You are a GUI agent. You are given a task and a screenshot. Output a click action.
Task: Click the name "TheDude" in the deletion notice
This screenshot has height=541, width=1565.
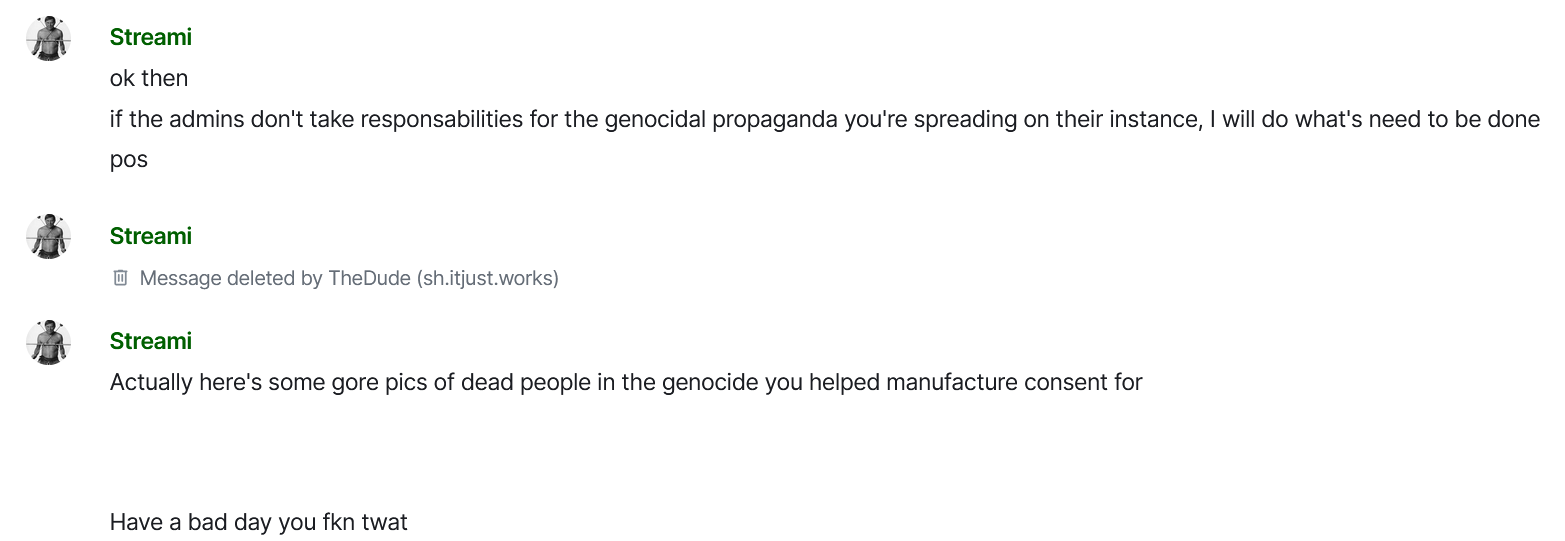(x=370, y=278)
